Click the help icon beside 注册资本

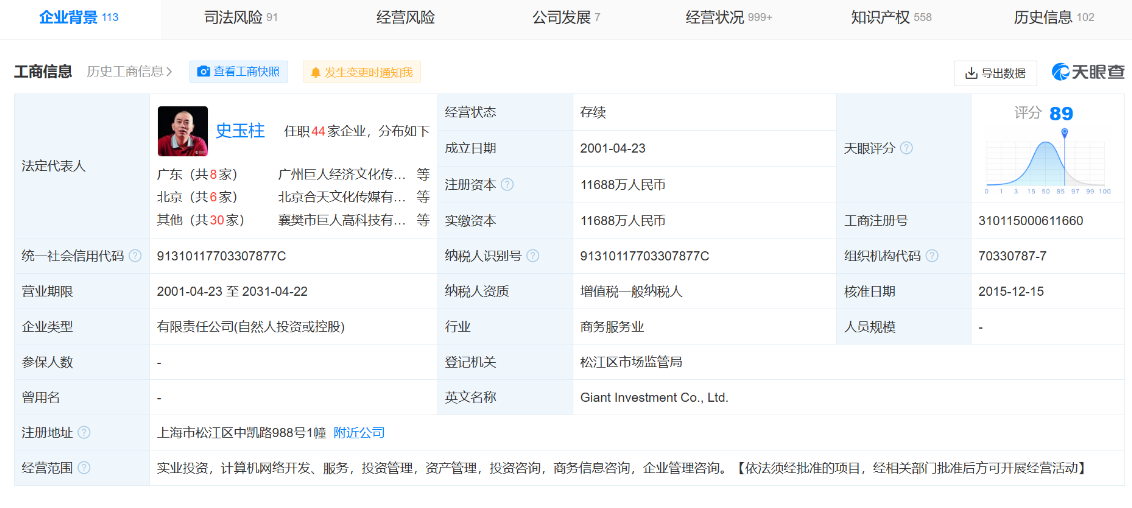pos(507,184)
